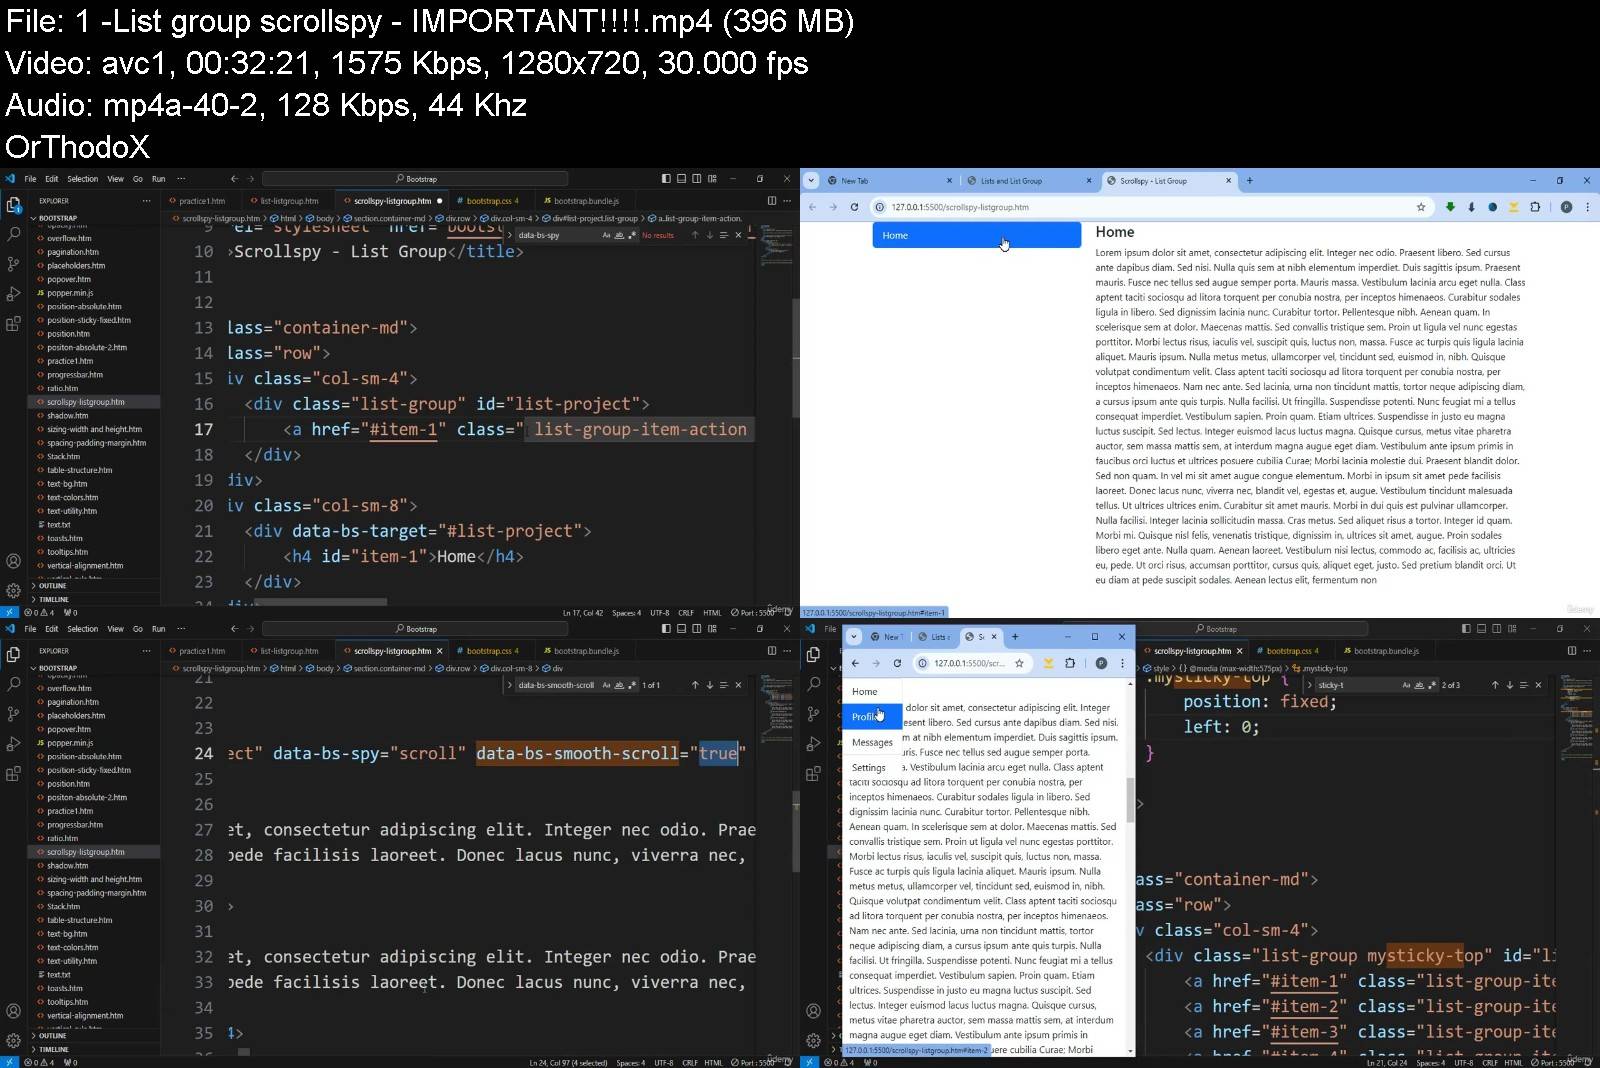Open three-dot Chrome menu in large browser
Viewport: 1600px width, 1068px height.
point(1587,207)
